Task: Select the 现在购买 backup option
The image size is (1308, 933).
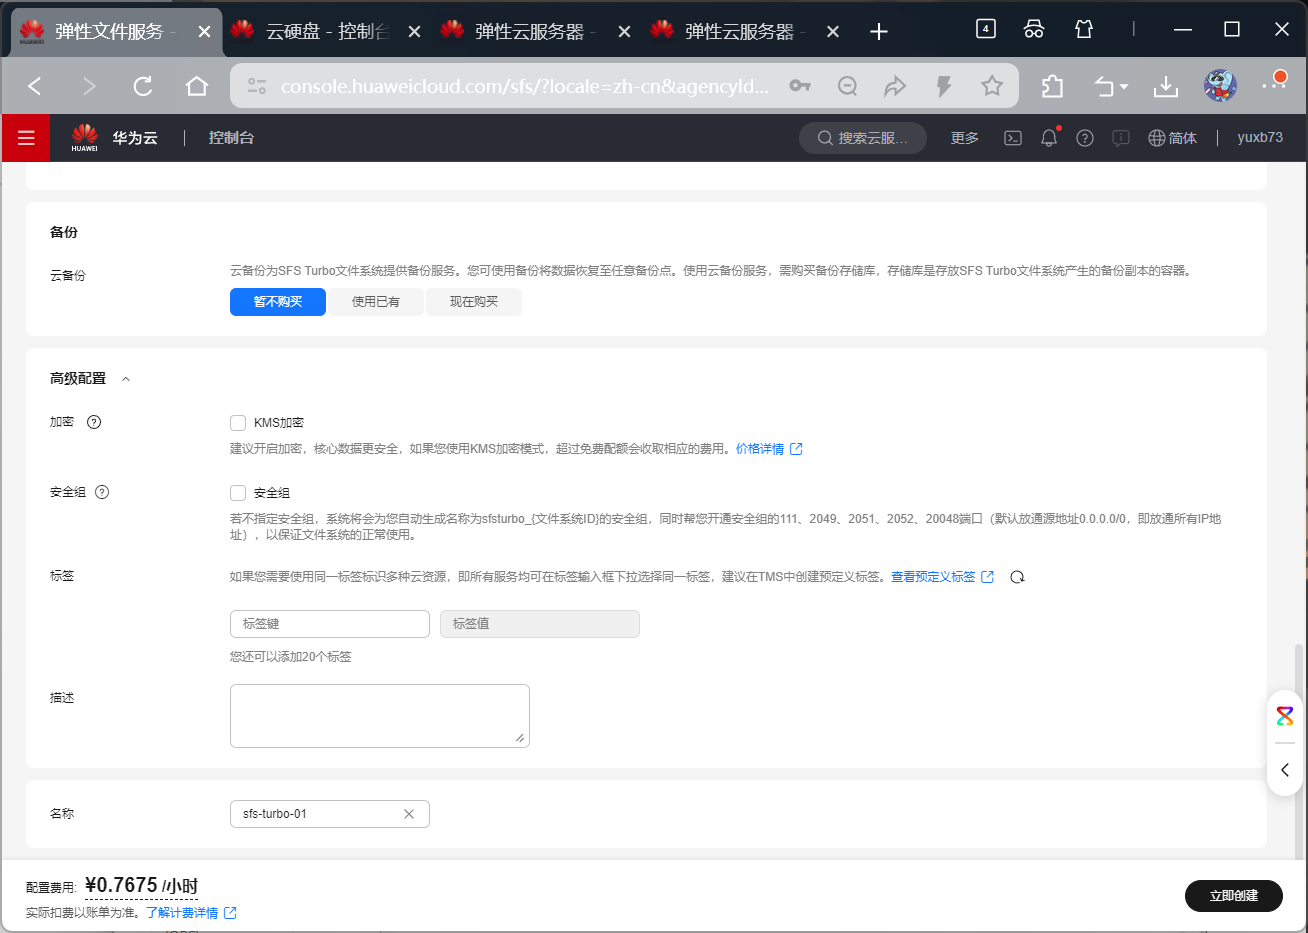Action: pos(474,302)
